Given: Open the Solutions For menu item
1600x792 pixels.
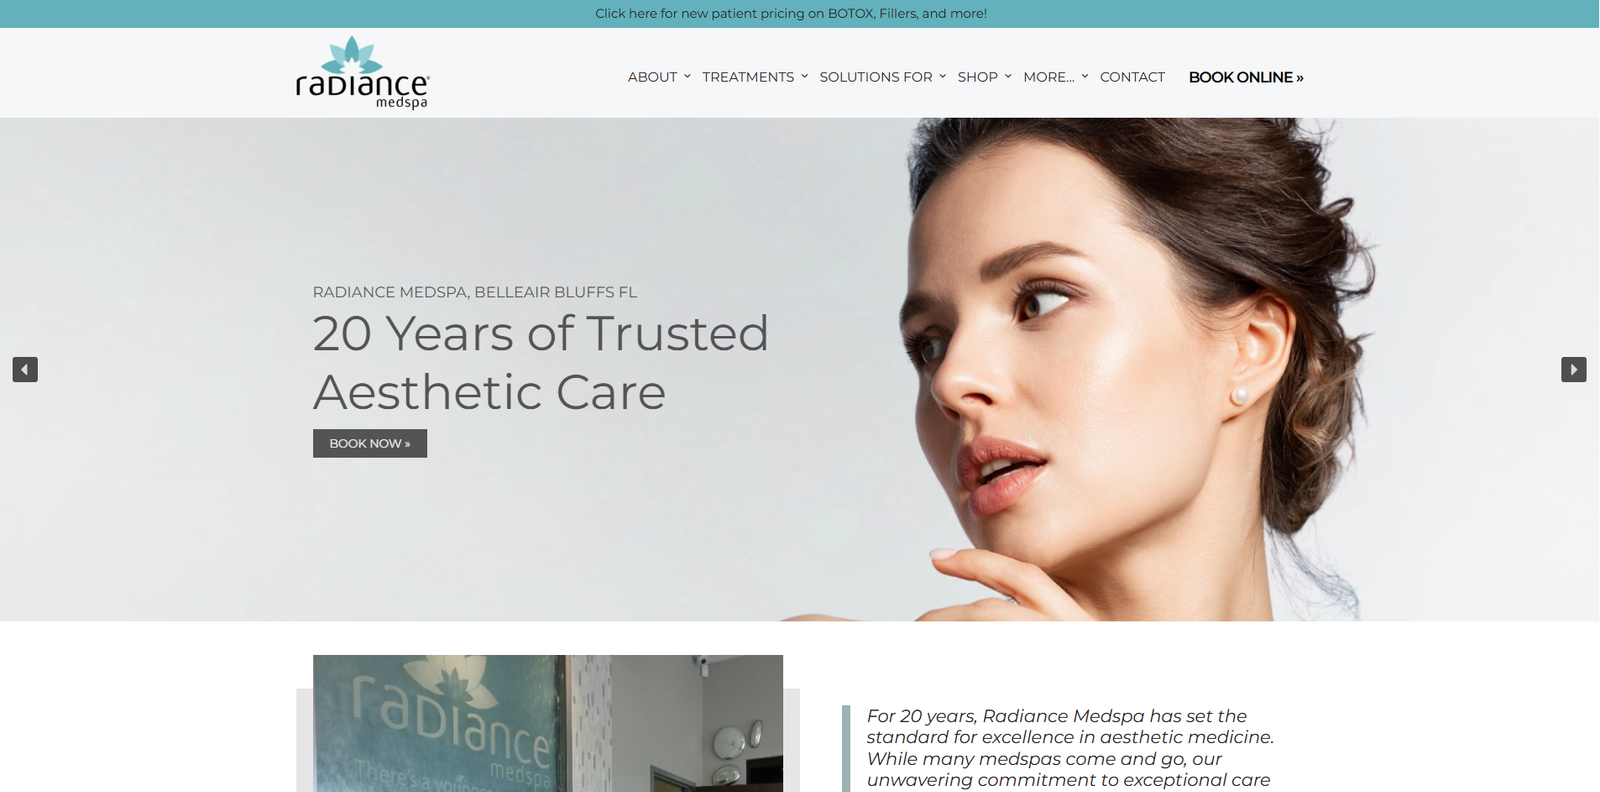Looking at the screenshot, I should 876,77.
